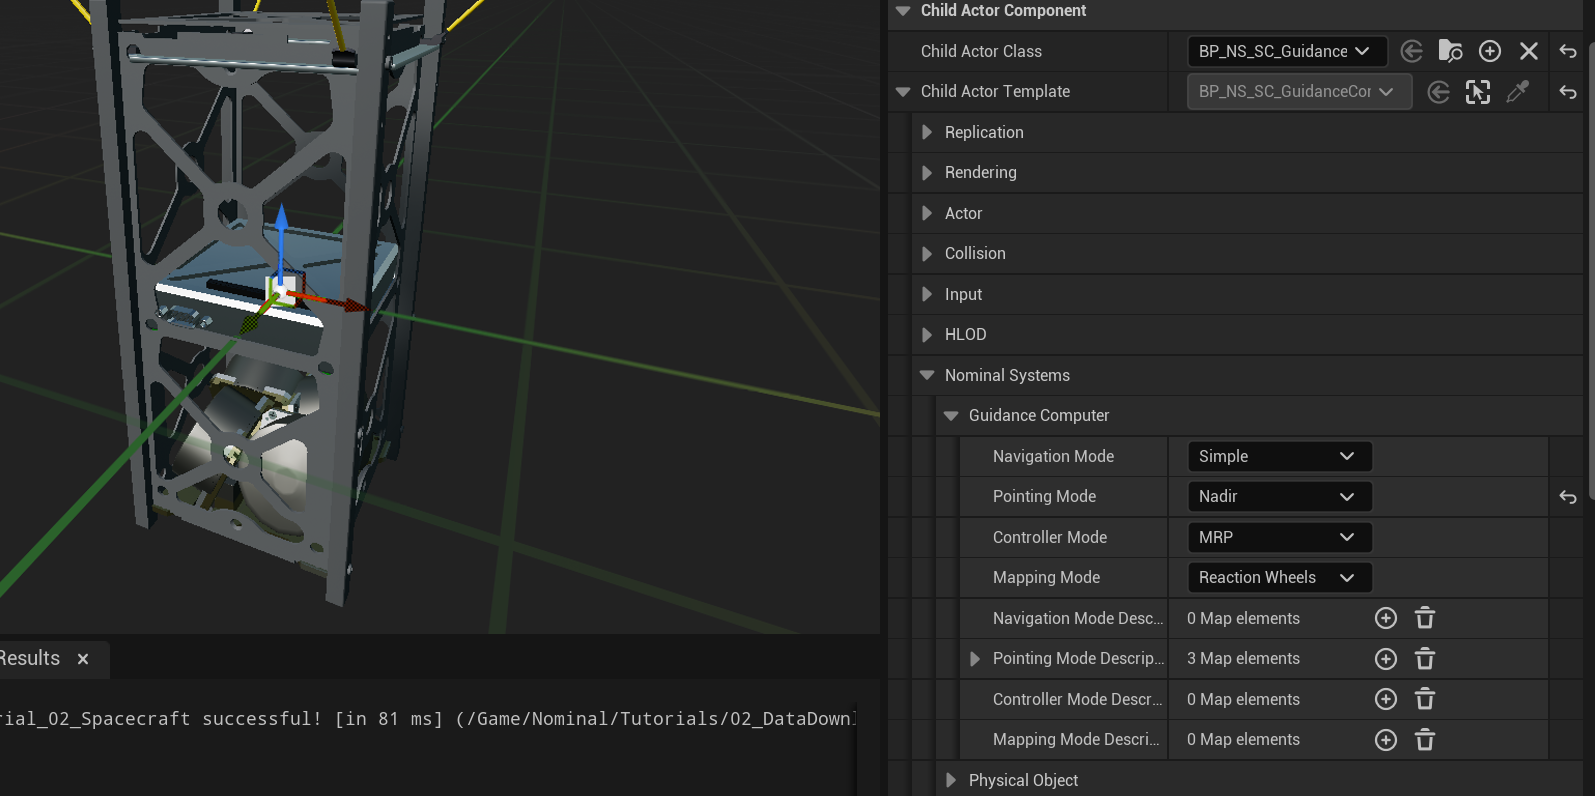Expand the Pointing Mode Description map entries
Screen dimensions: 1595x796
975,659
